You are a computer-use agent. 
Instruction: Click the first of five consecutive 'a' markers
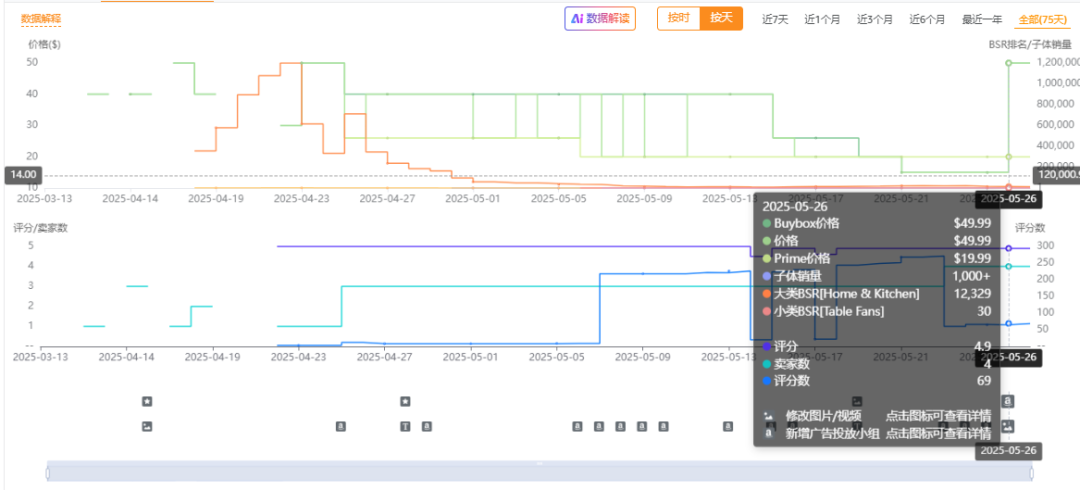click(577, 427)
